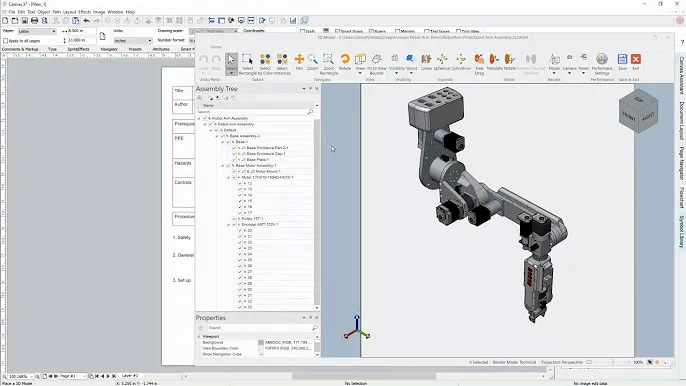Image resolution: width=686 pixels, height=386 pixels.
Task: Save the 3D model edits
Action: tap(622, 62)
